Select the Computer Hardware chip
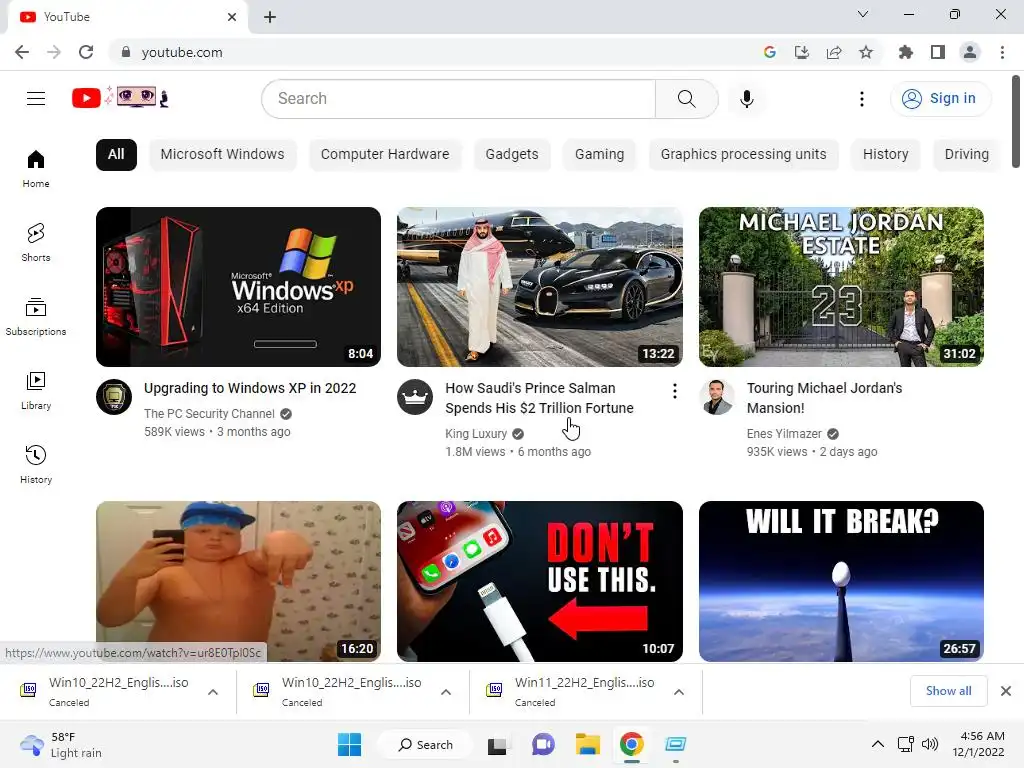Viewport: 1024px width, 768px height. click(385, 155)
